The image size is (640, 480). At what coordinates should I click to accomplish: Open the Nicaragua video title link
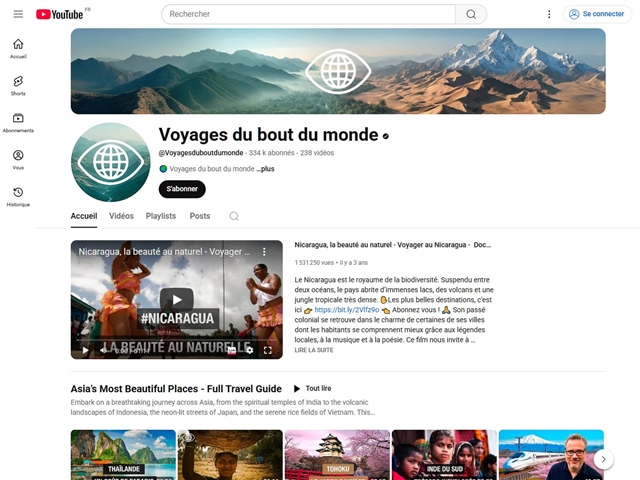393,245
